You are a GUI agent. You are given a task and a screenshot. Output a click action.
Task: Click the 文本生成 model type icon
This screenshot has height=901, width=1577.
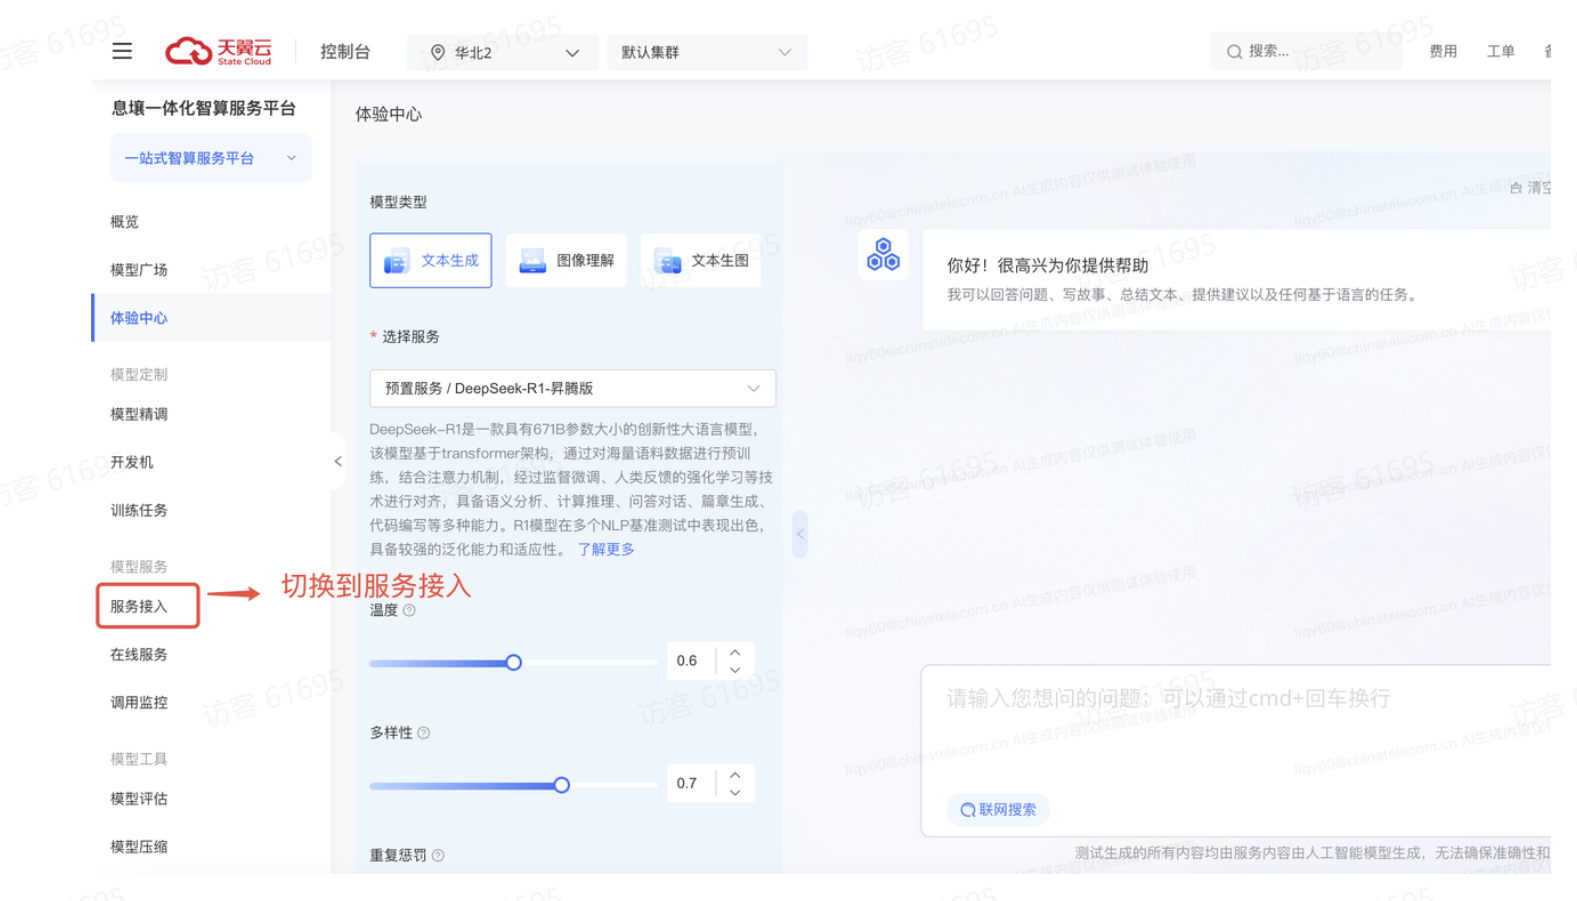tap(397, 261)
